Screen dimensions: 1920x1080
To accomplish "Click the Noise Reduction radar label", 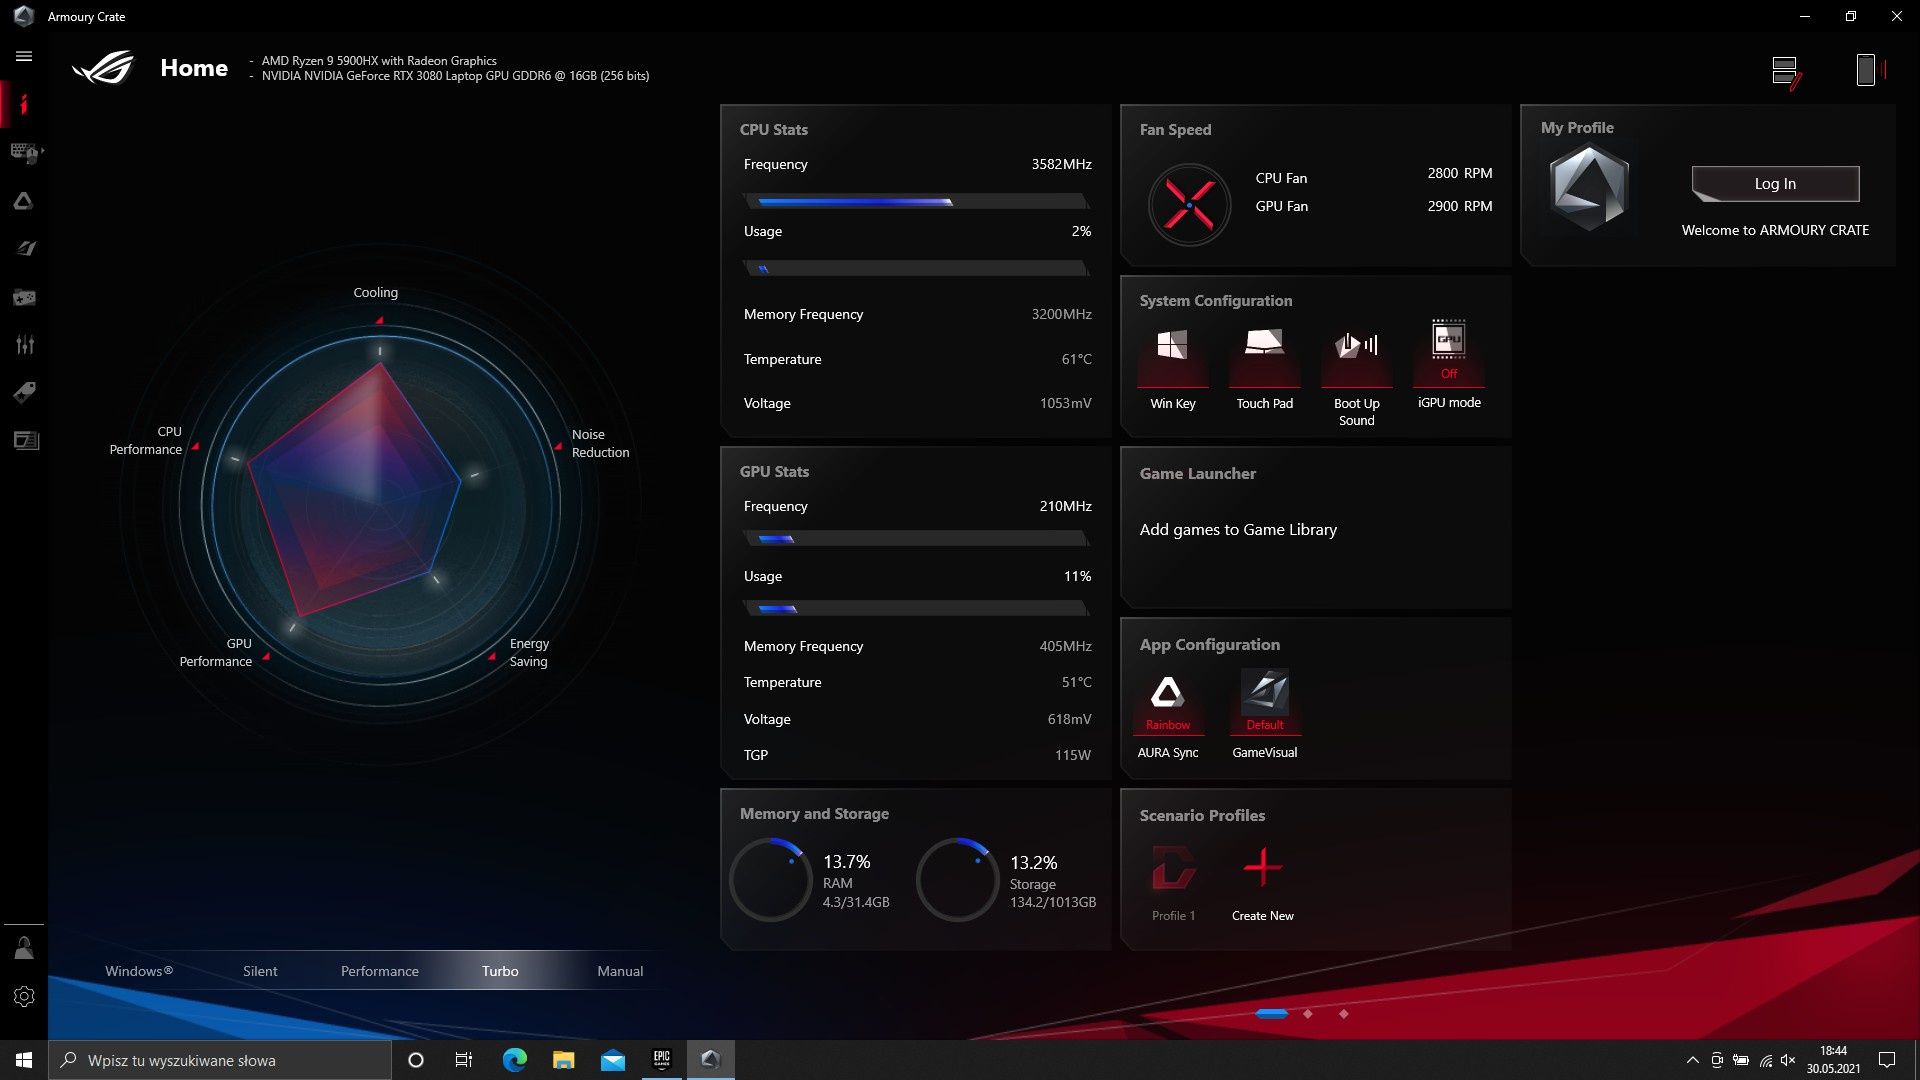I will (600, 443).
